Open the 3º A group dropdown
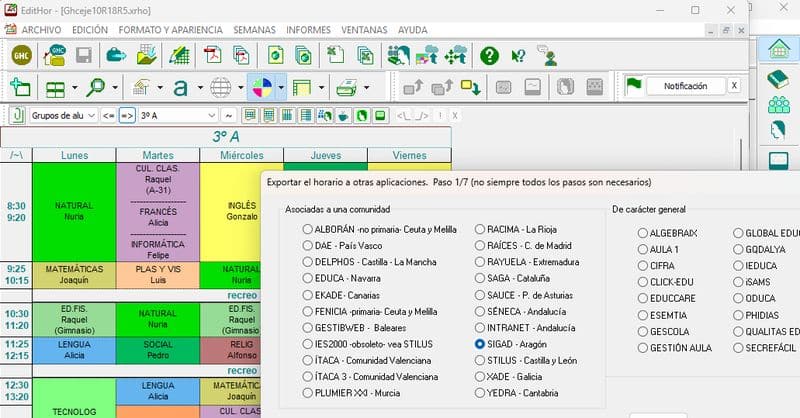Screen dimensions: 800x418 (x=178, y=115)
